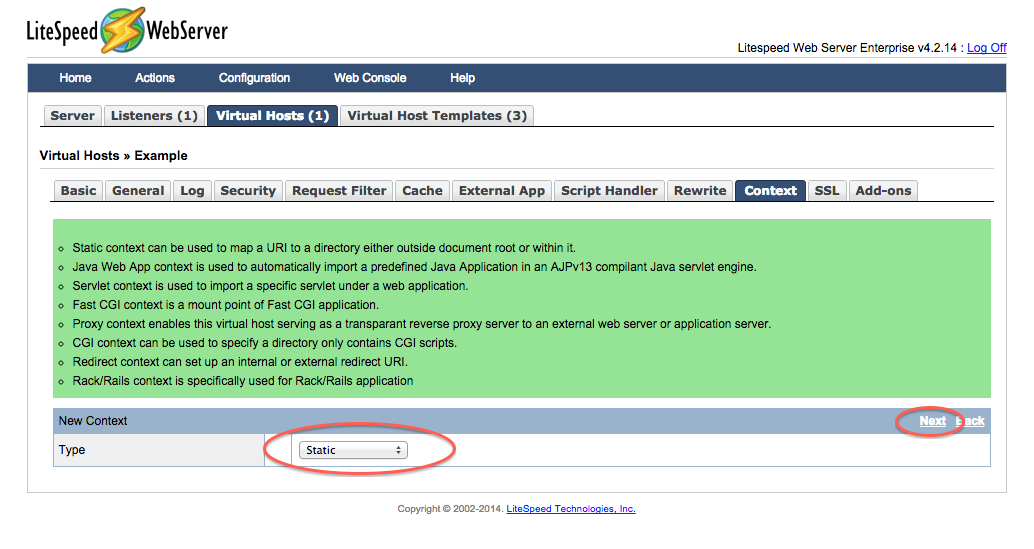1034x549 pixels.
Task: Open the Configuration menu
Action: click(x=255, y=78)
